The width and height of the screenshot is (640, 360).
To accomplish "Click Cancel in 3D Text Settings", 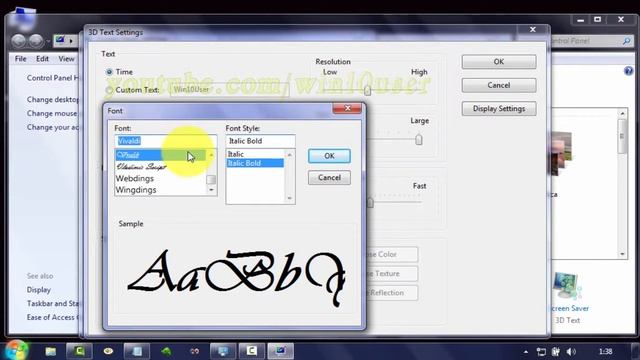I will click(x=499, y=85).
